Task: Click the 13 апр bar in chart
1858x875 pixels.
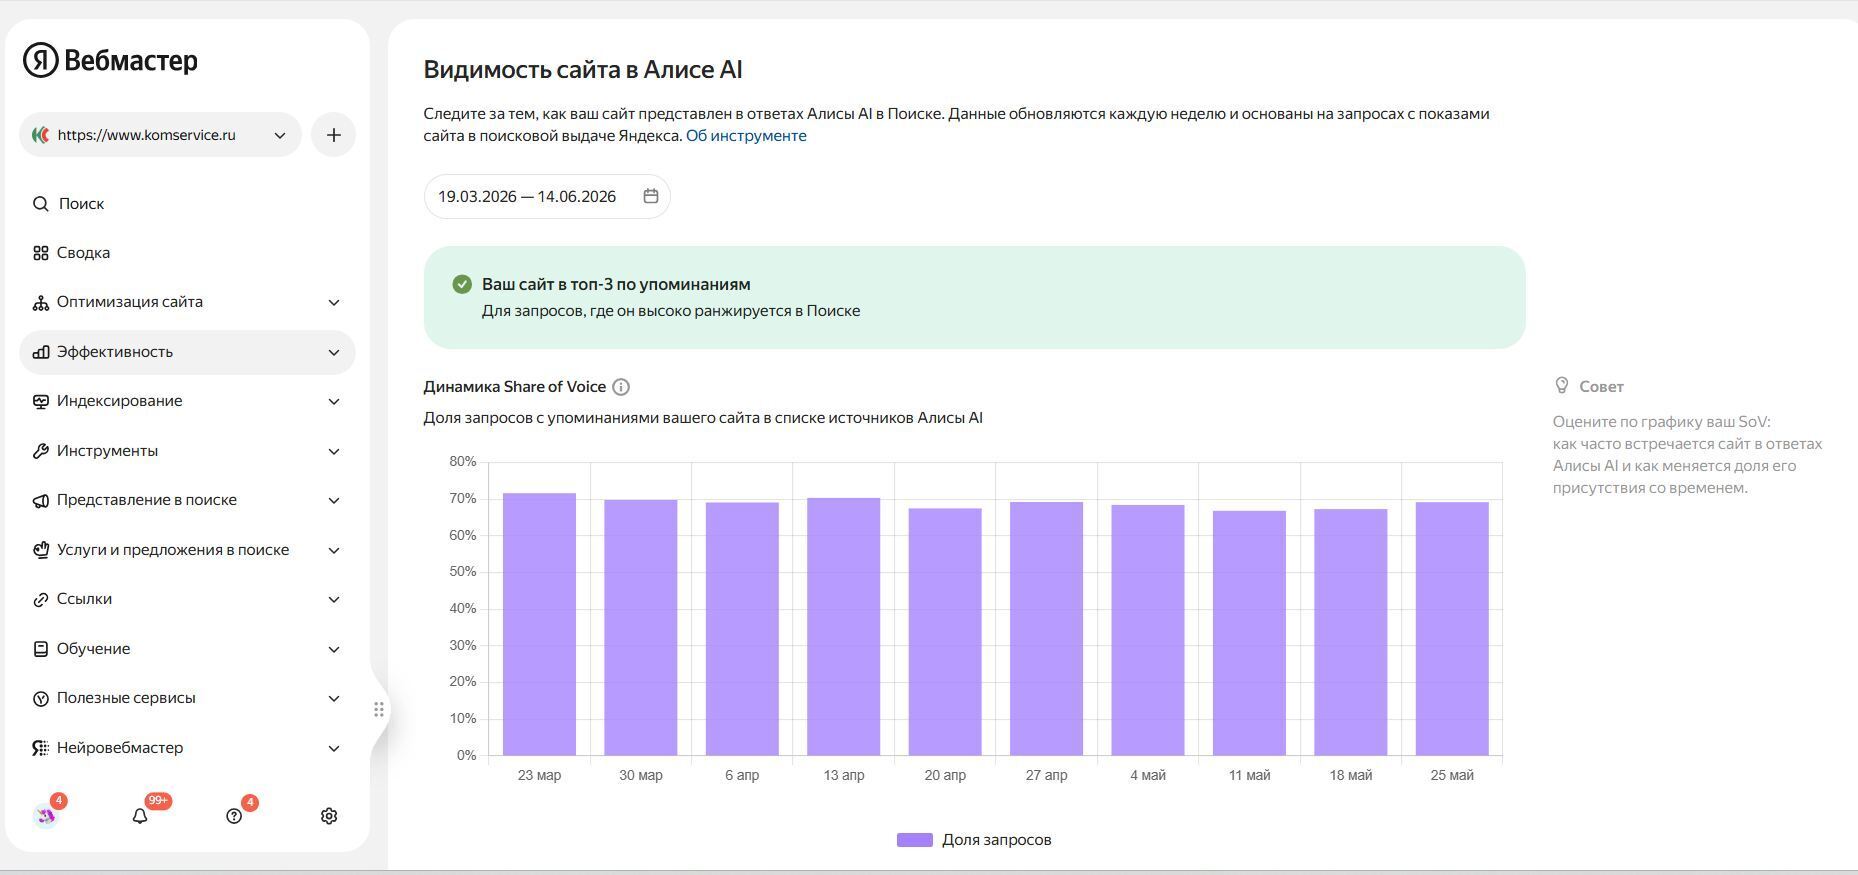Action: point(844,626)
